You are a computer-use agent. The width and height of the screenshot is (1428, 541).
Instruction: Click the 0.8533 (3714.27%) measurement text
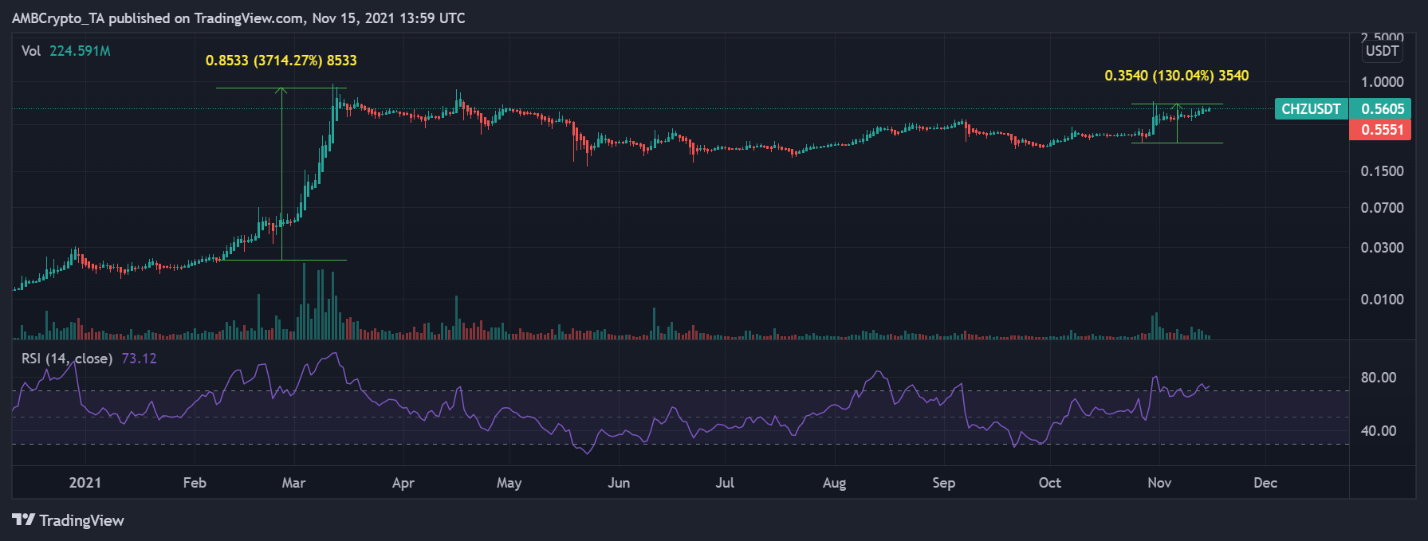click(x=281, y=61)
